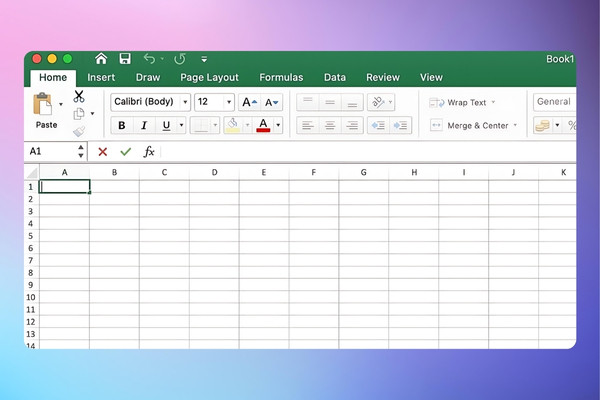Expand the Font Color dropdown arrow
The width and height of the screenshot is (600, 400).
(x=278, y=125)
